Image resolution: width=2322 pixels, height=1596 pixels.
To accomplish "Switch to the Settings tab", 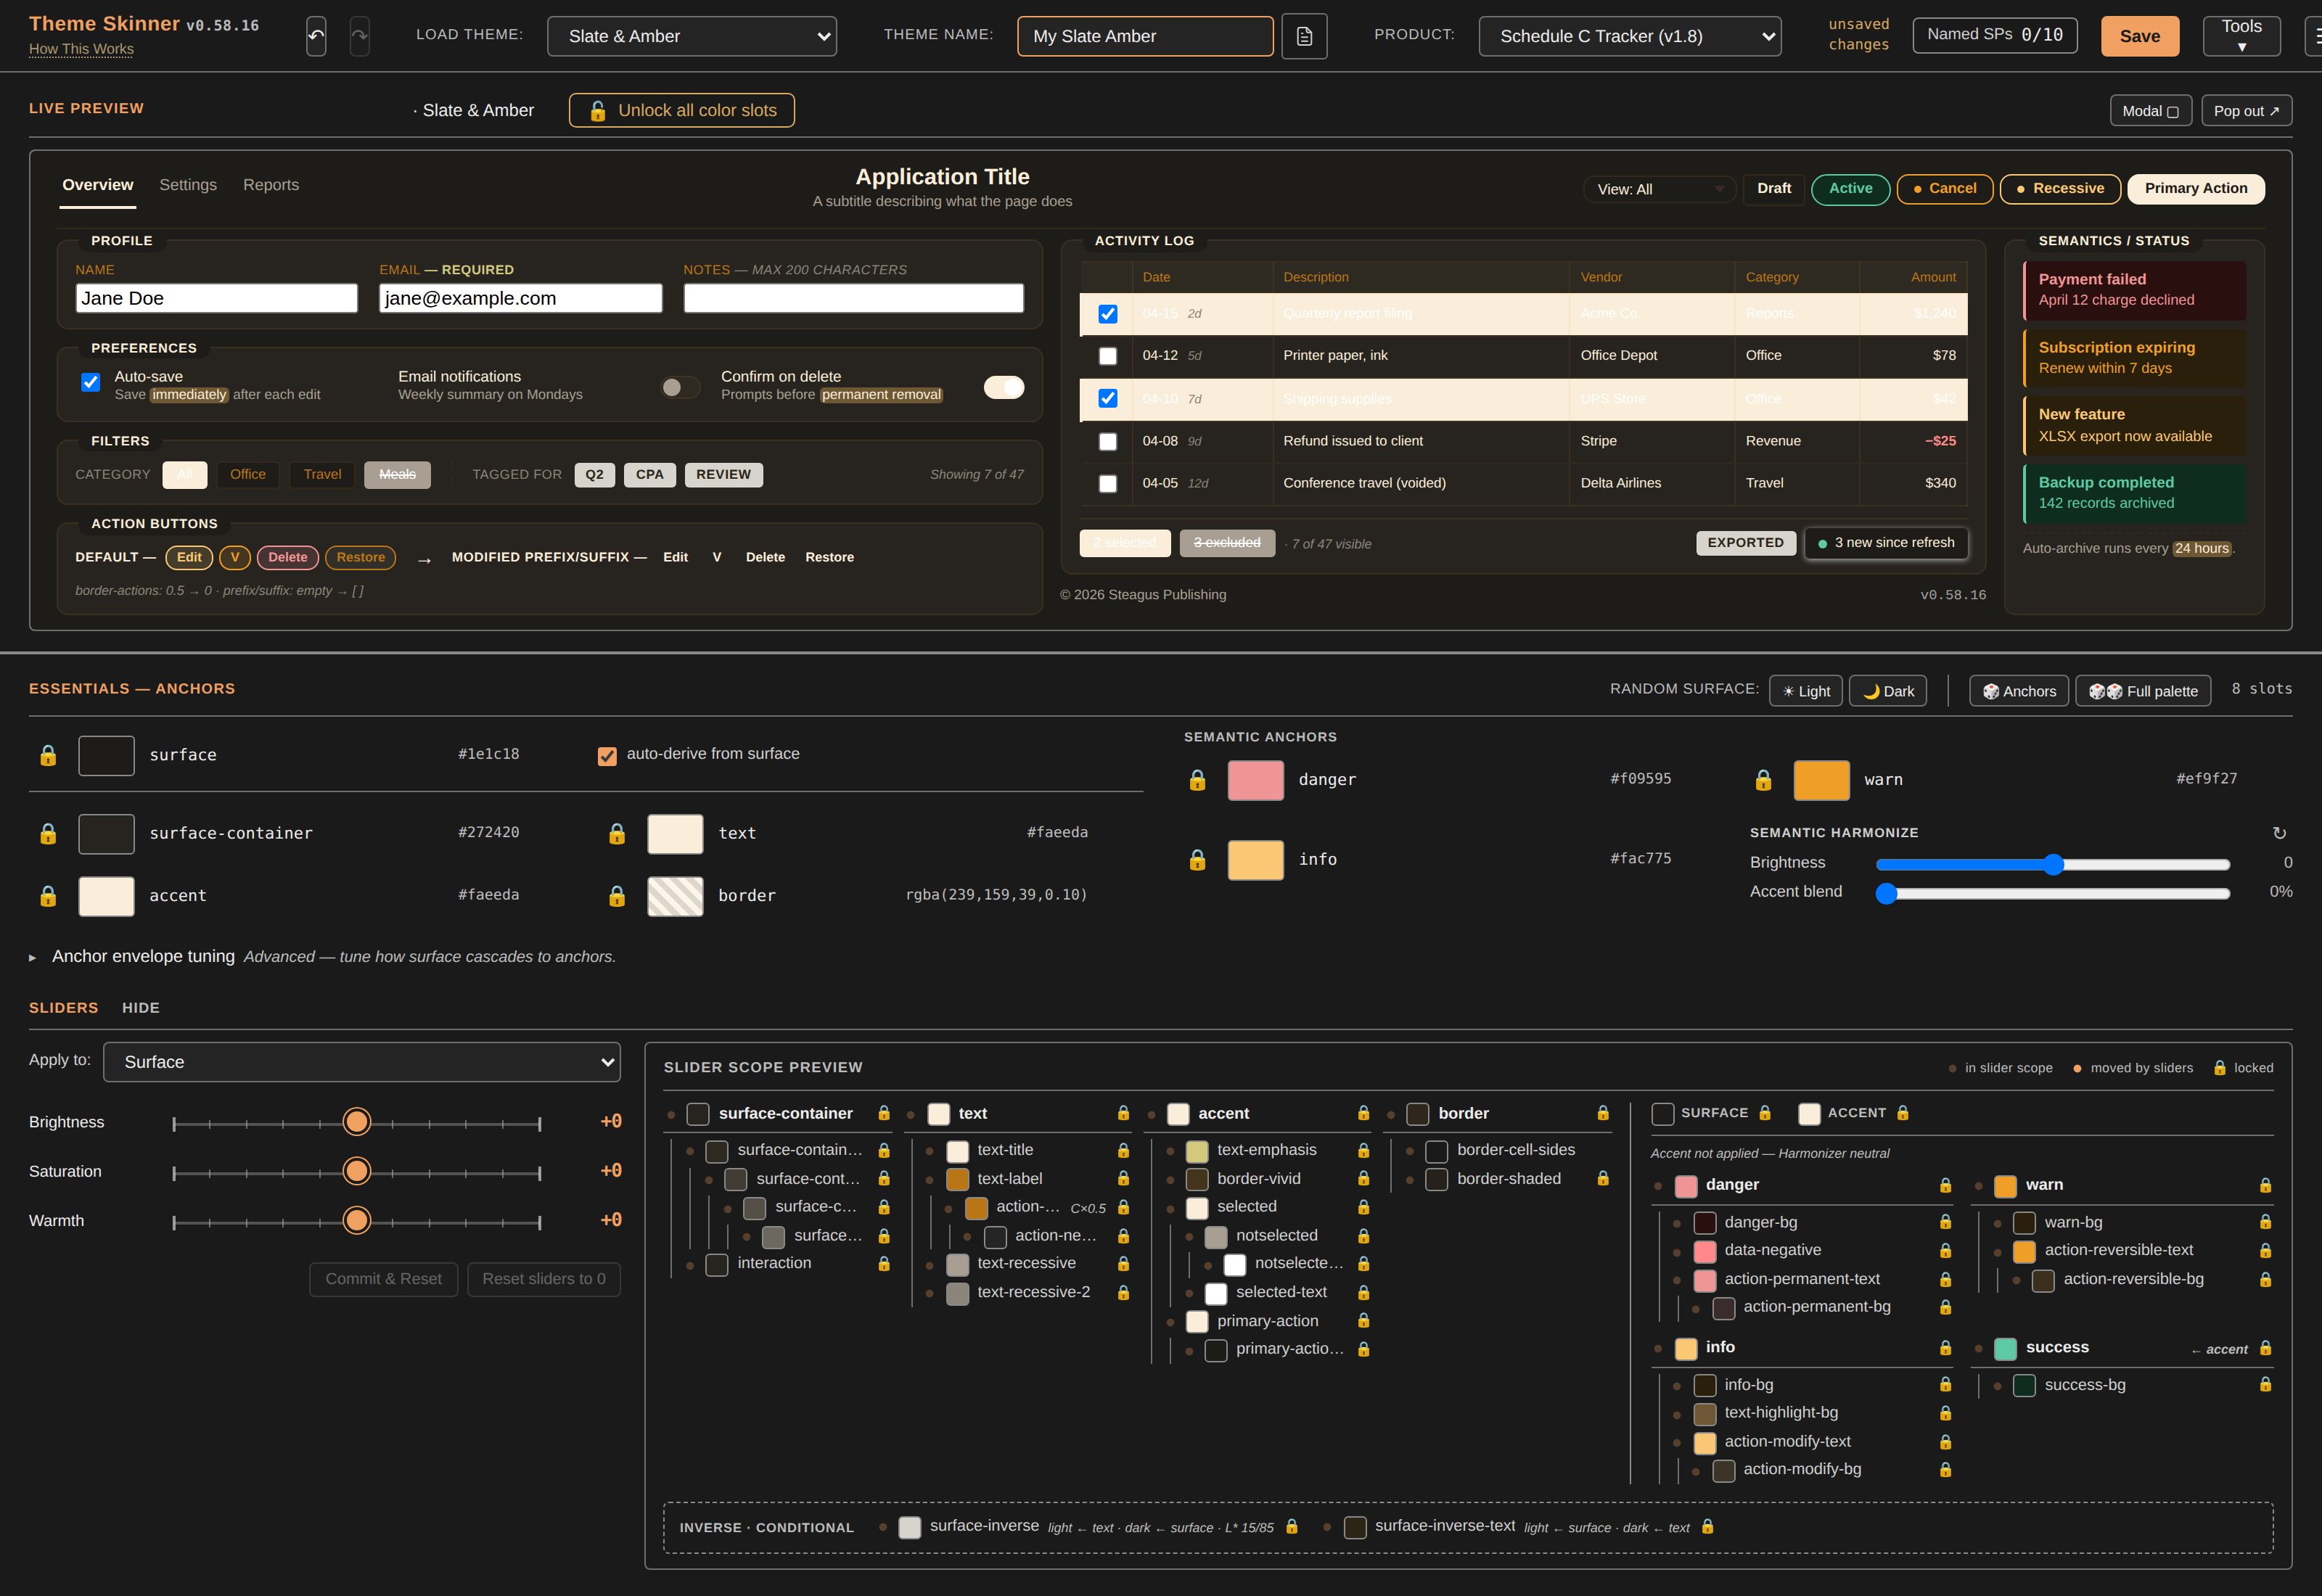I will pyautogui.click(x=188, y=185).
